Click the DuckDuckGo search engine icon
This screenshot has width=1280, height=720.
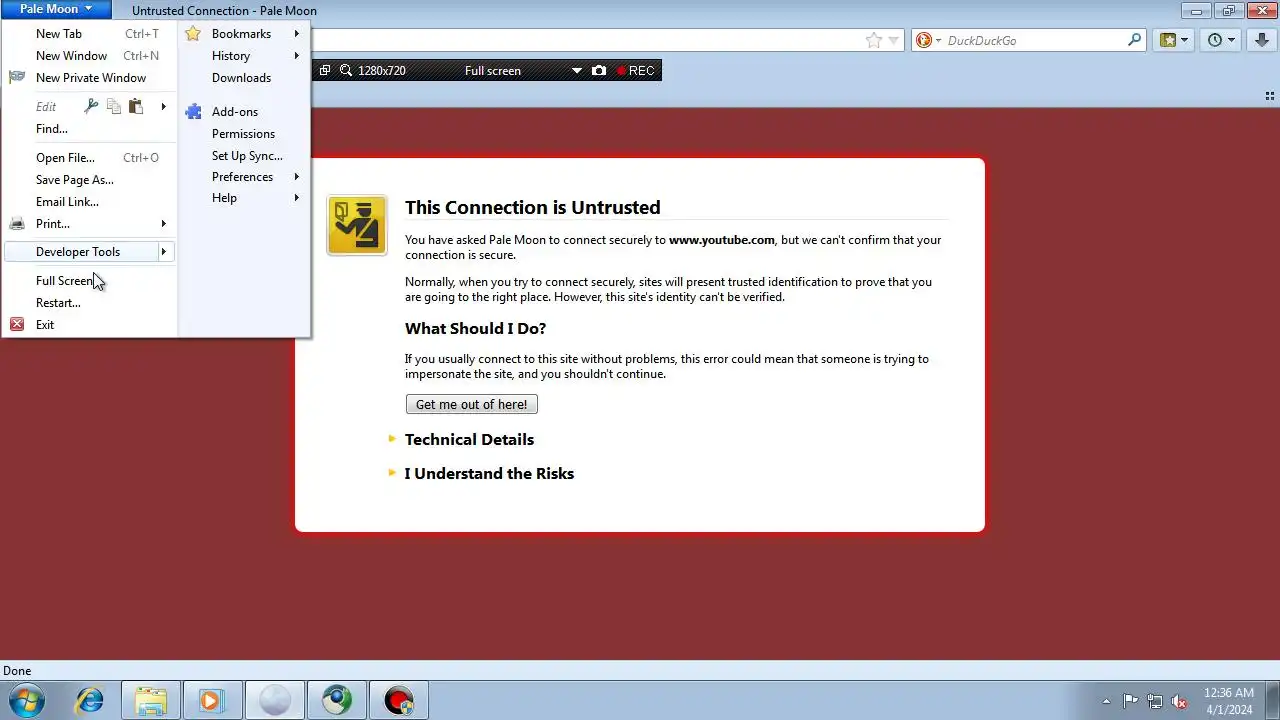point(924,40)
